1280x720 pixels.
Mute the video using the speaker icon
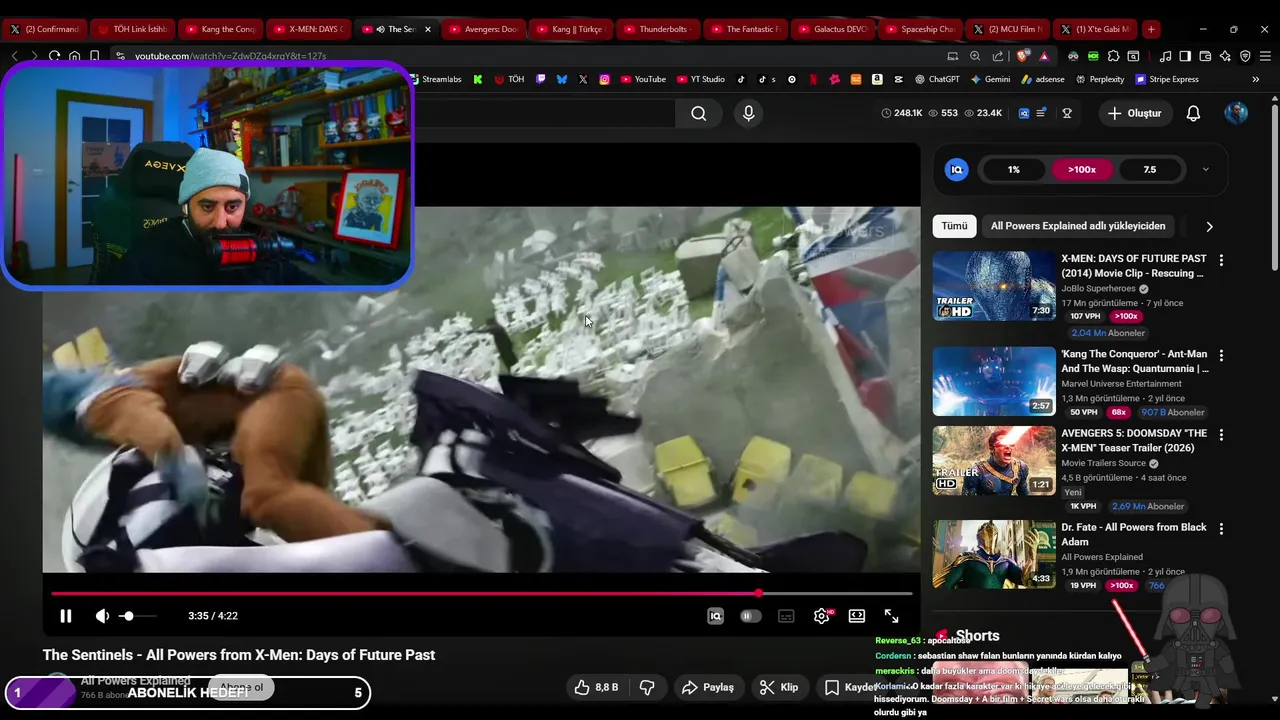point(102,616)
